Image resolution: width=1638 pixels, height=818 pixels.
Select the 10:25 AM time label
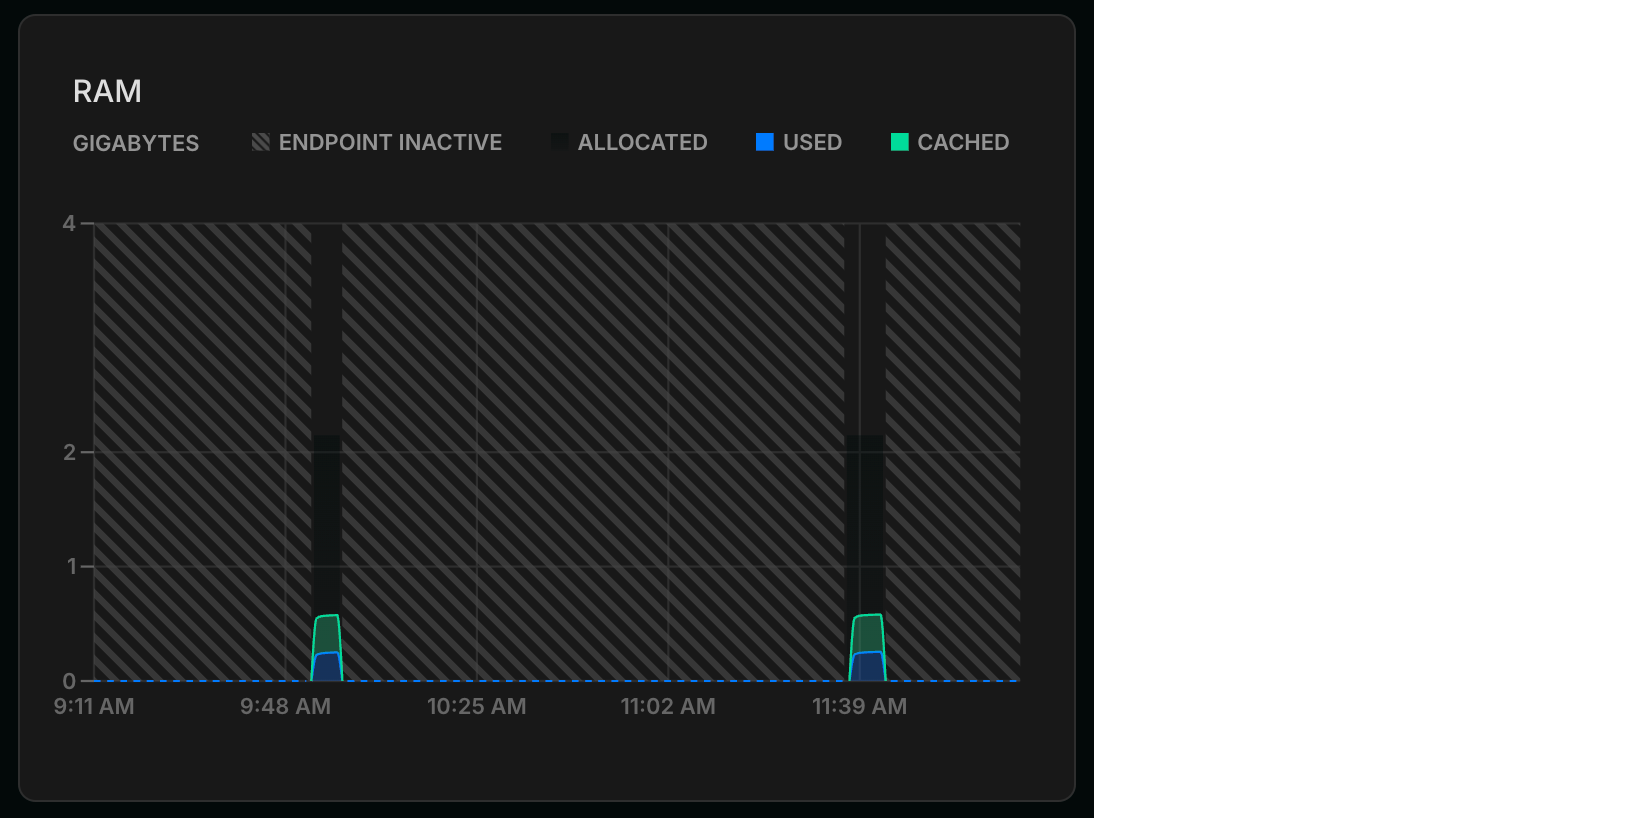477,706
